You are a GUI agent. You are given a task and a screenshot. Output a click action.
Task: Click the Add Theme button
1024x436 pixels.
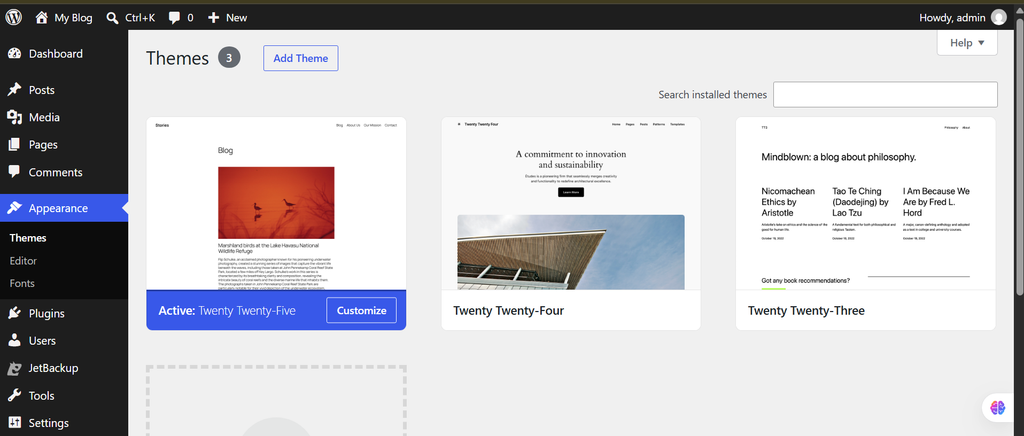pos(300,58)
